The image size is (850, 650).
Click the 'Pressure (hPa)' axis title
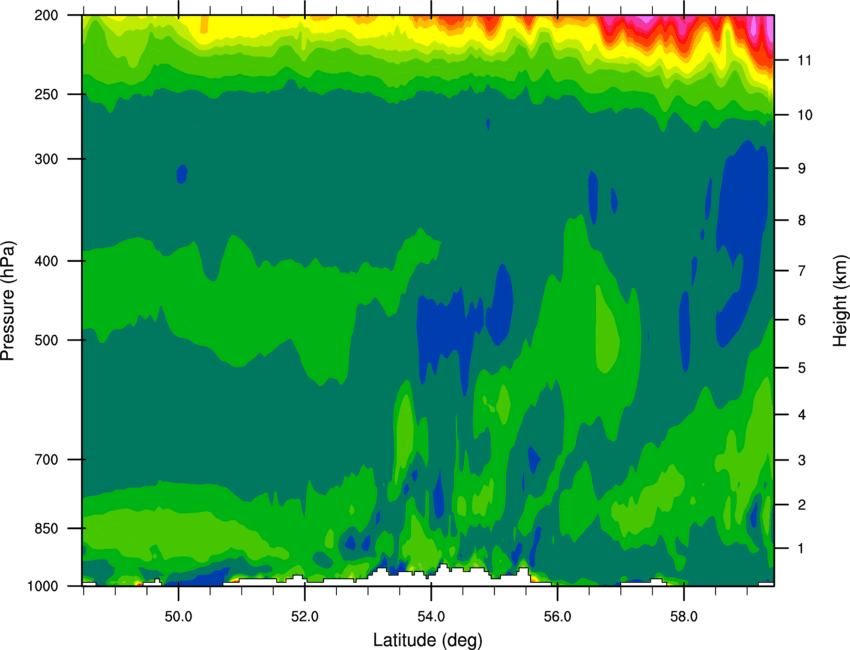pos(8,300)
